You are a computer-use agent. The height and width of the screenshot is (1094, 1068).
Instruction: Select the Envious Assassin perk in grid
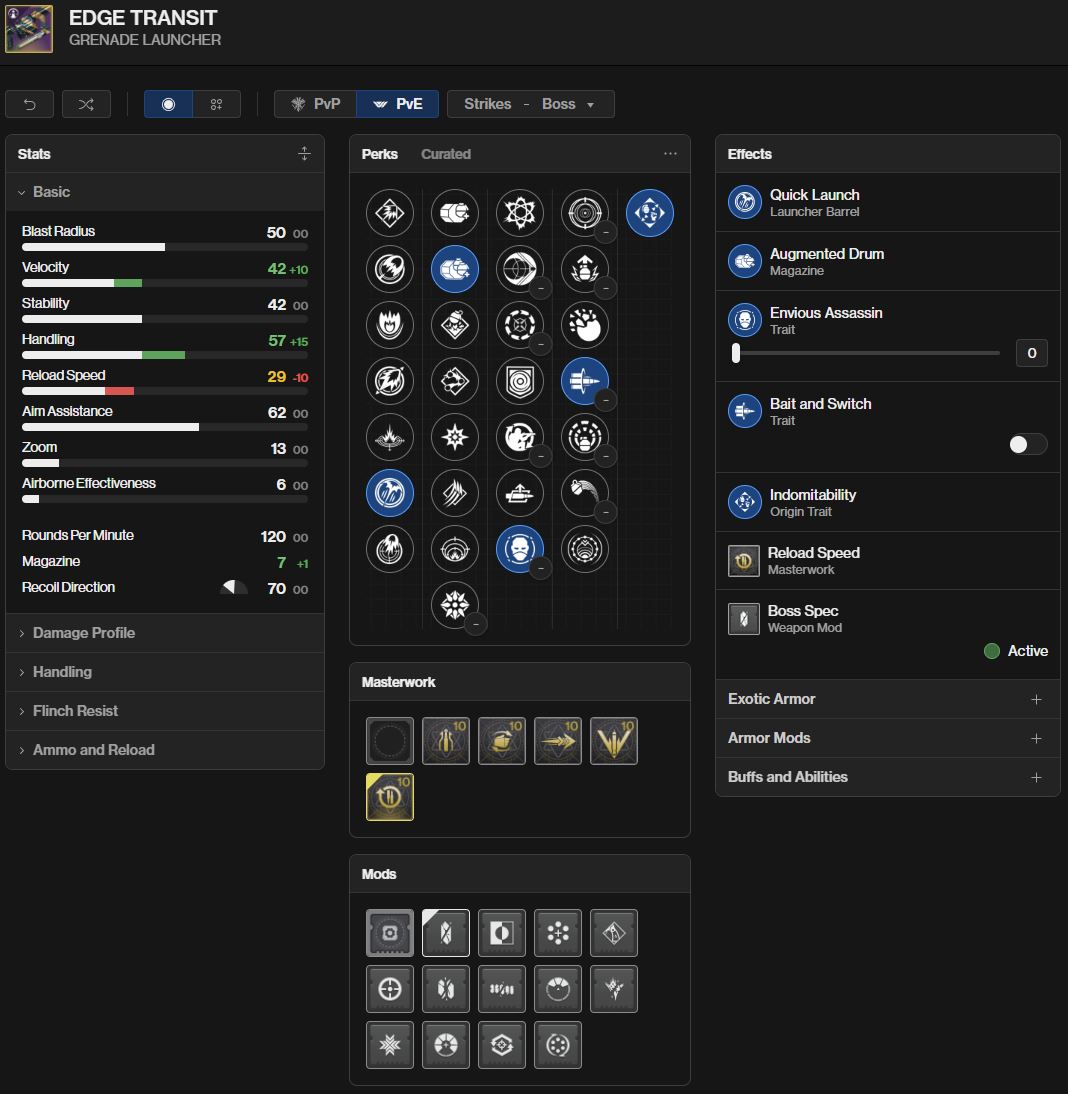(x=520, y=549)
